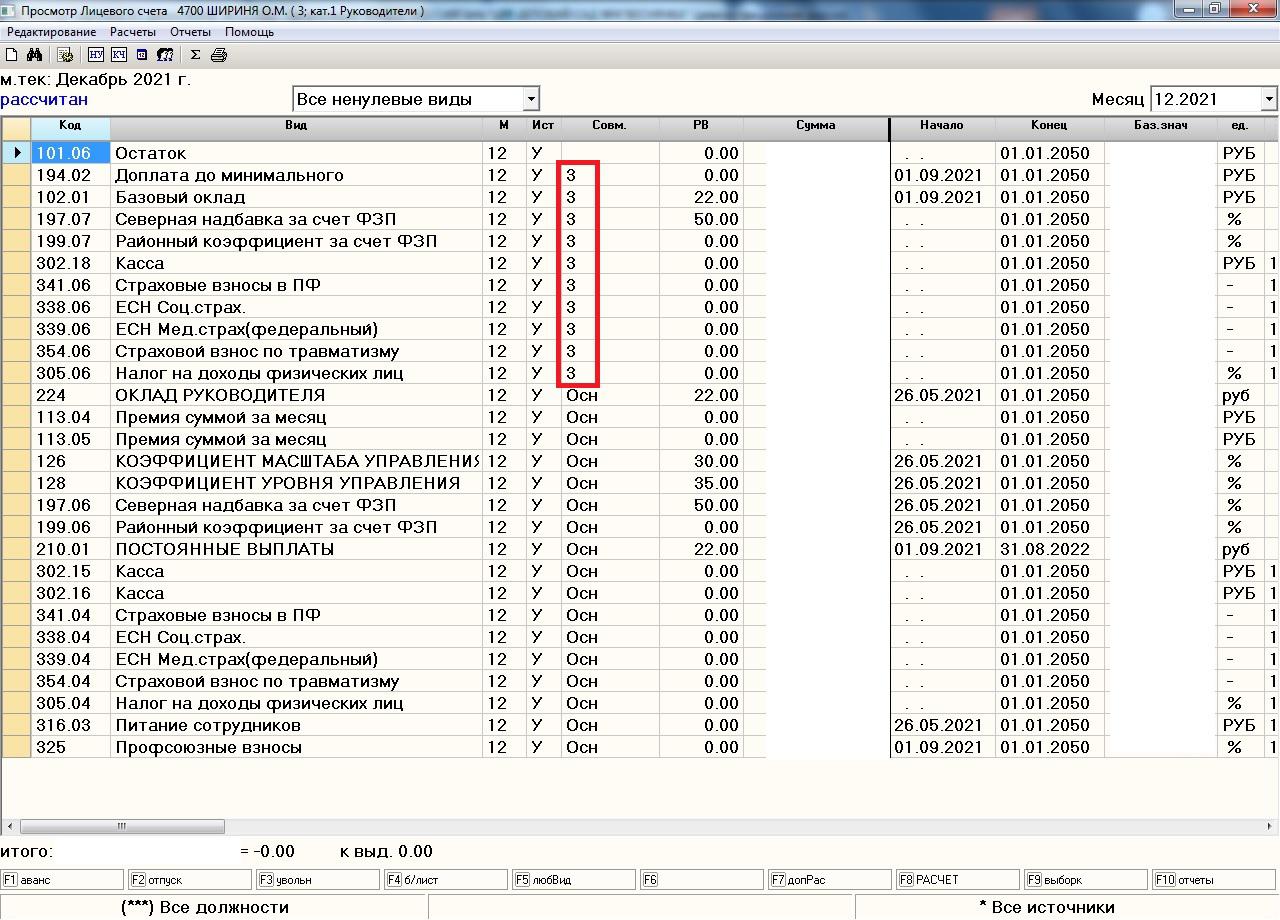Click code cell 341.06

(x=70, y=285)
